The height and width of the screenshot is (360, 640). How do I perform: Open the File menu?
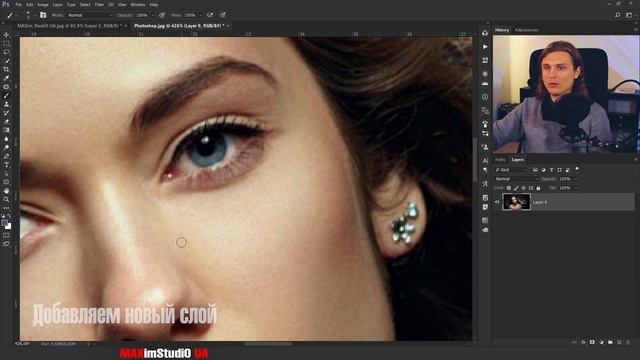(x=19, y=4)
